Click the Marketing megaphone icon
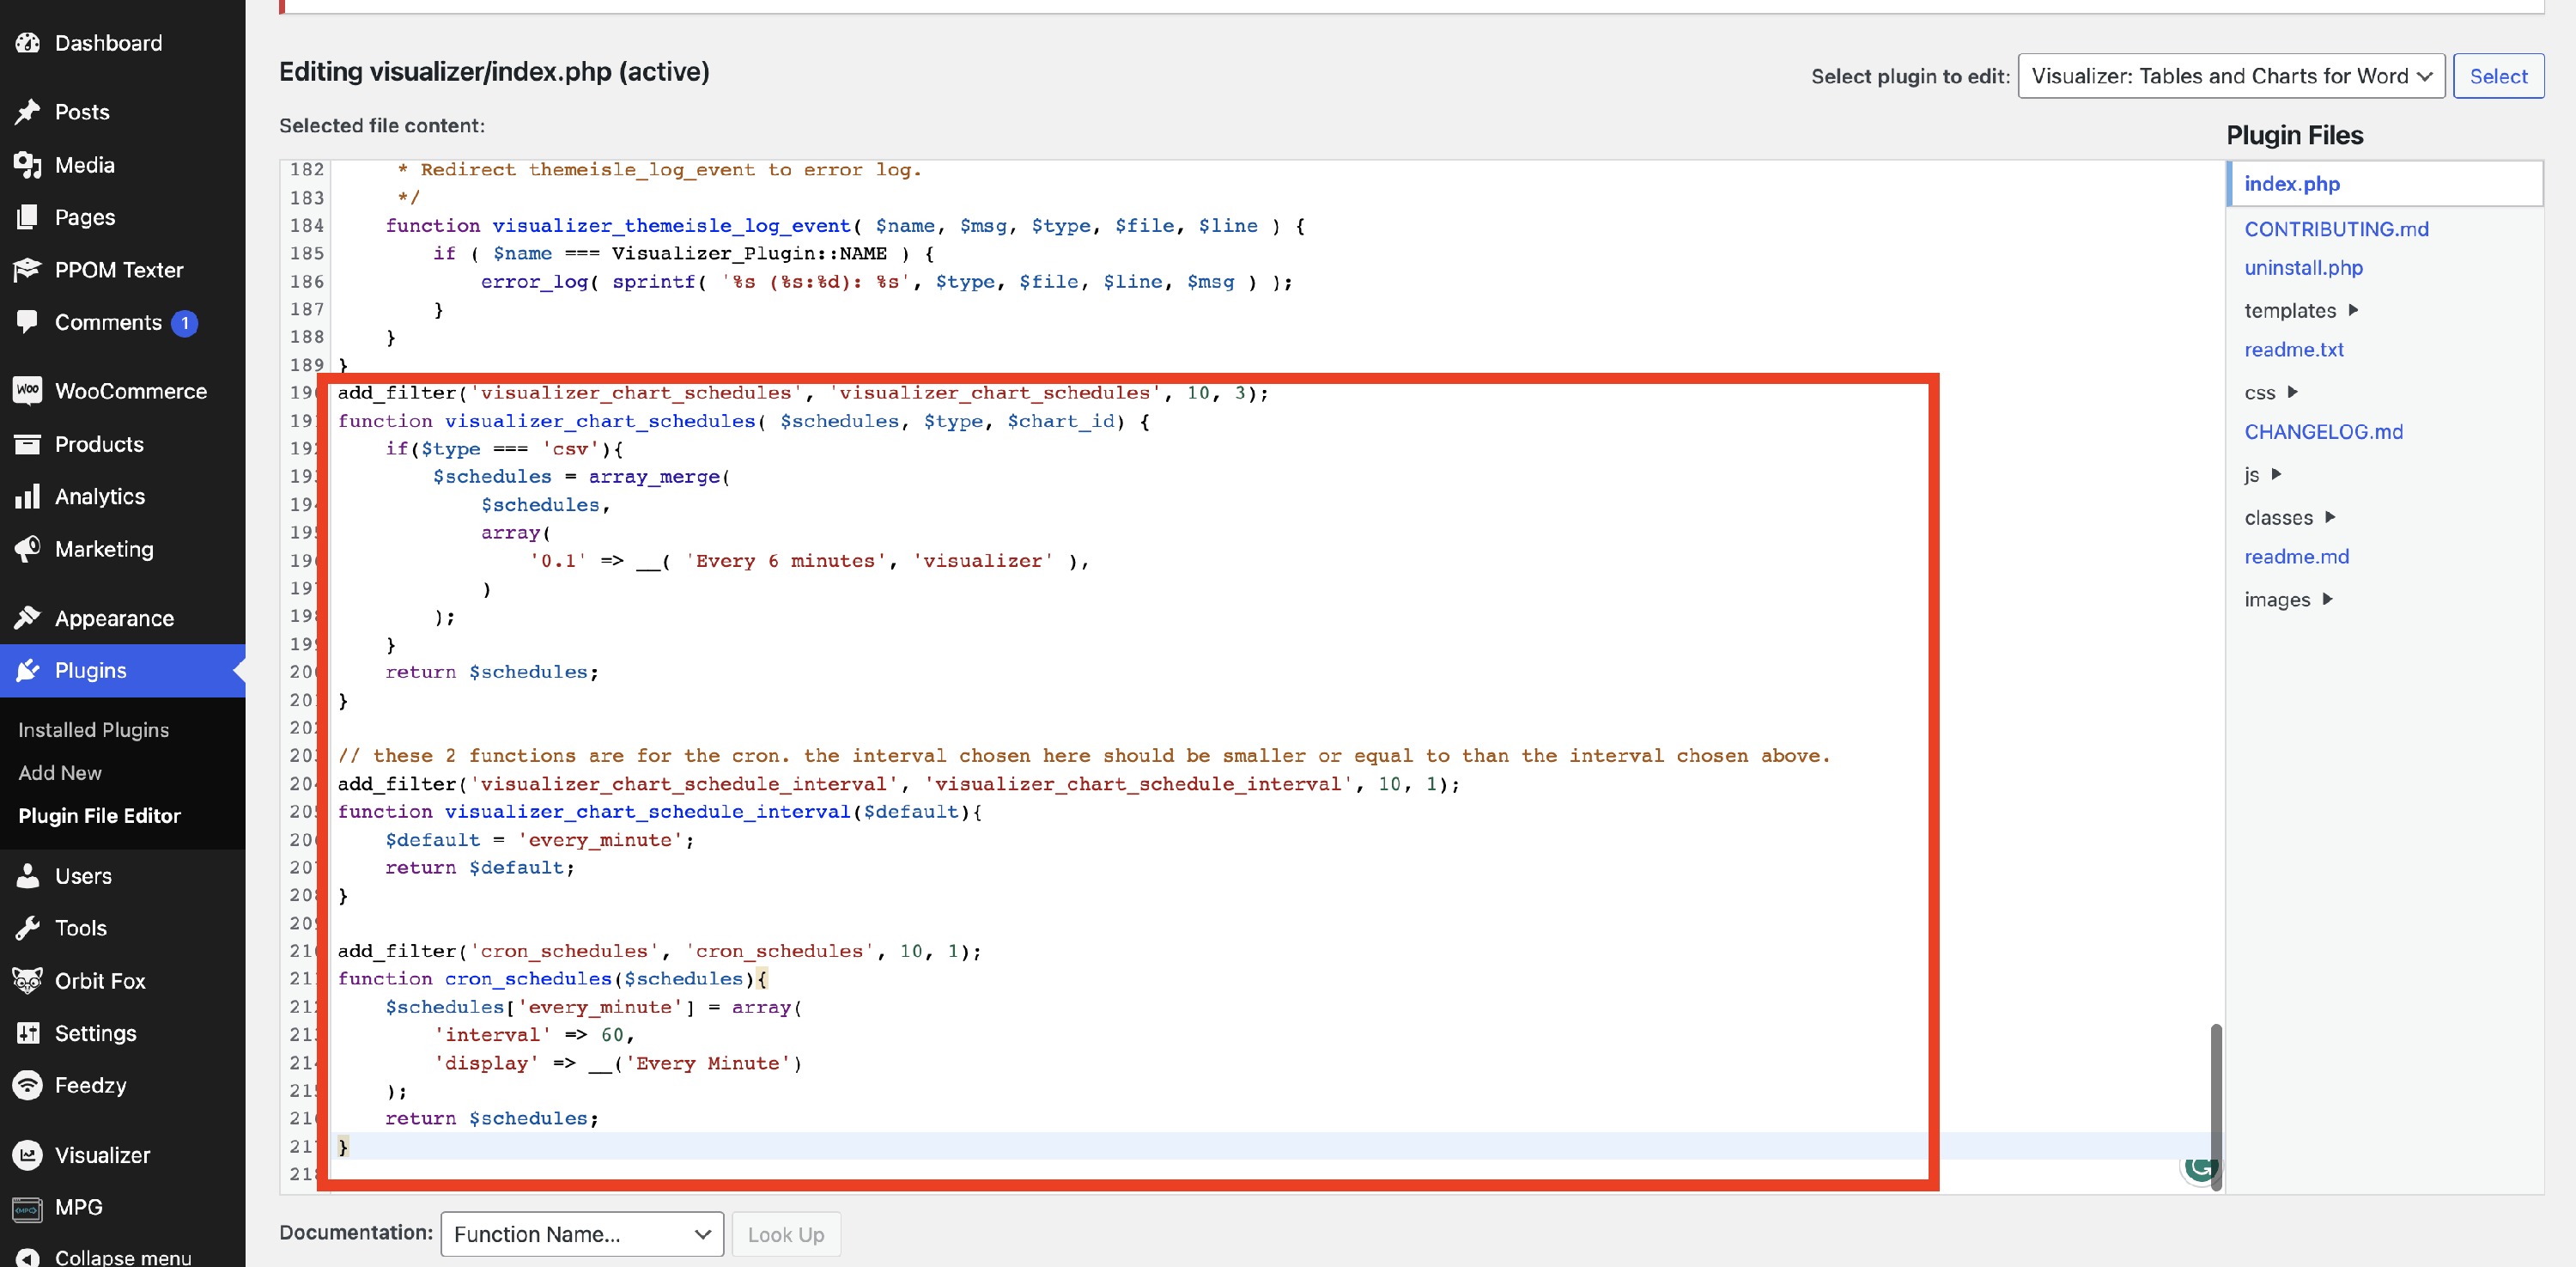This screenshot has height=1267, width=2576. click(27, 549)
